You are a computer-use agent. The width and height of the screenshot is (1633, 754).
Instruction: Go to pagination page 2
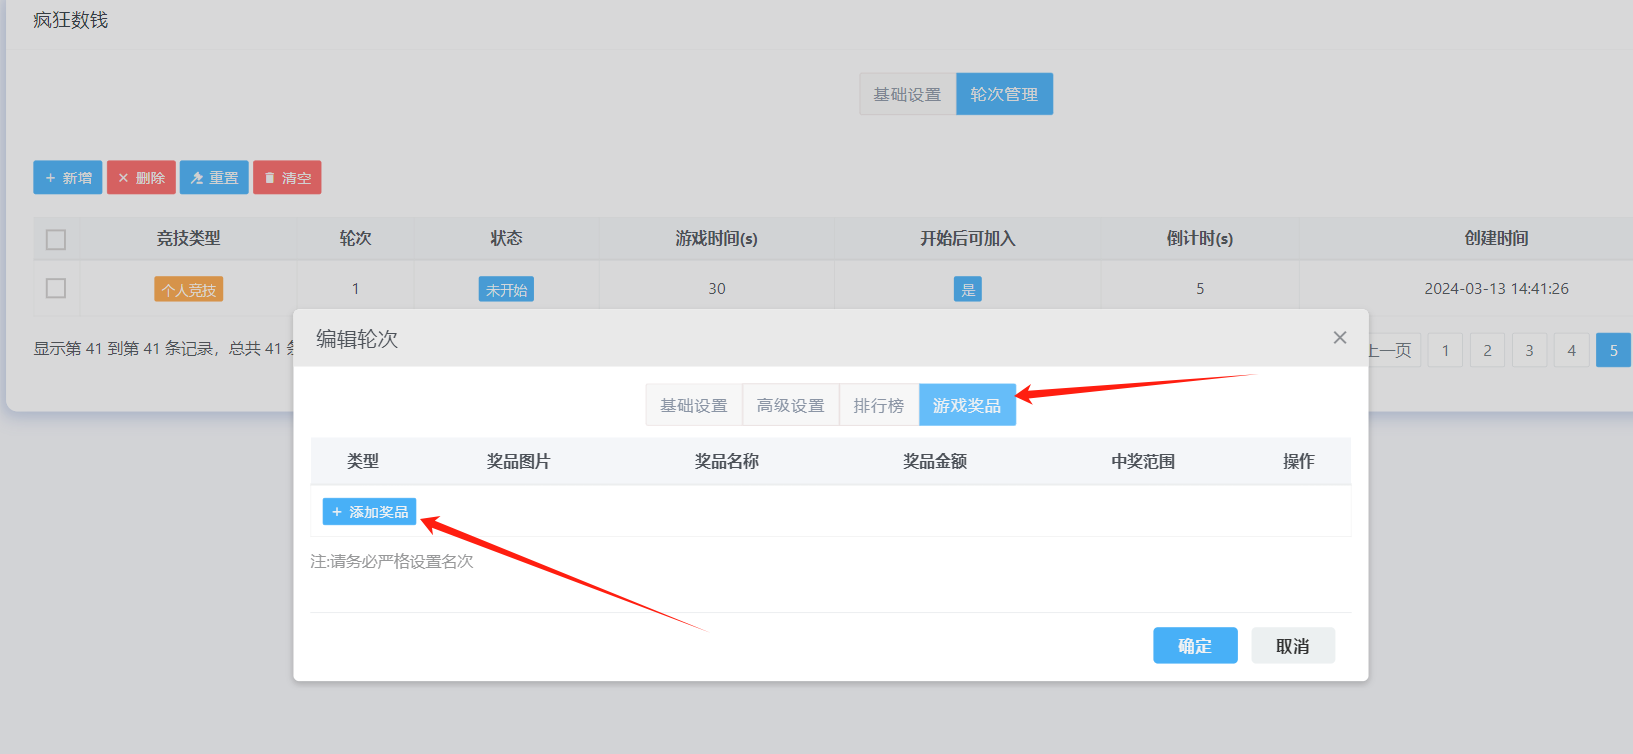click(x=1487, y=350)
